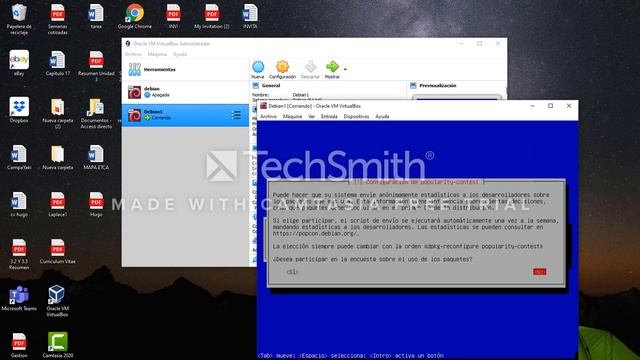Open the Documentos - Acceso directo shortcut

pyautogui.click(x=96, y=113)
